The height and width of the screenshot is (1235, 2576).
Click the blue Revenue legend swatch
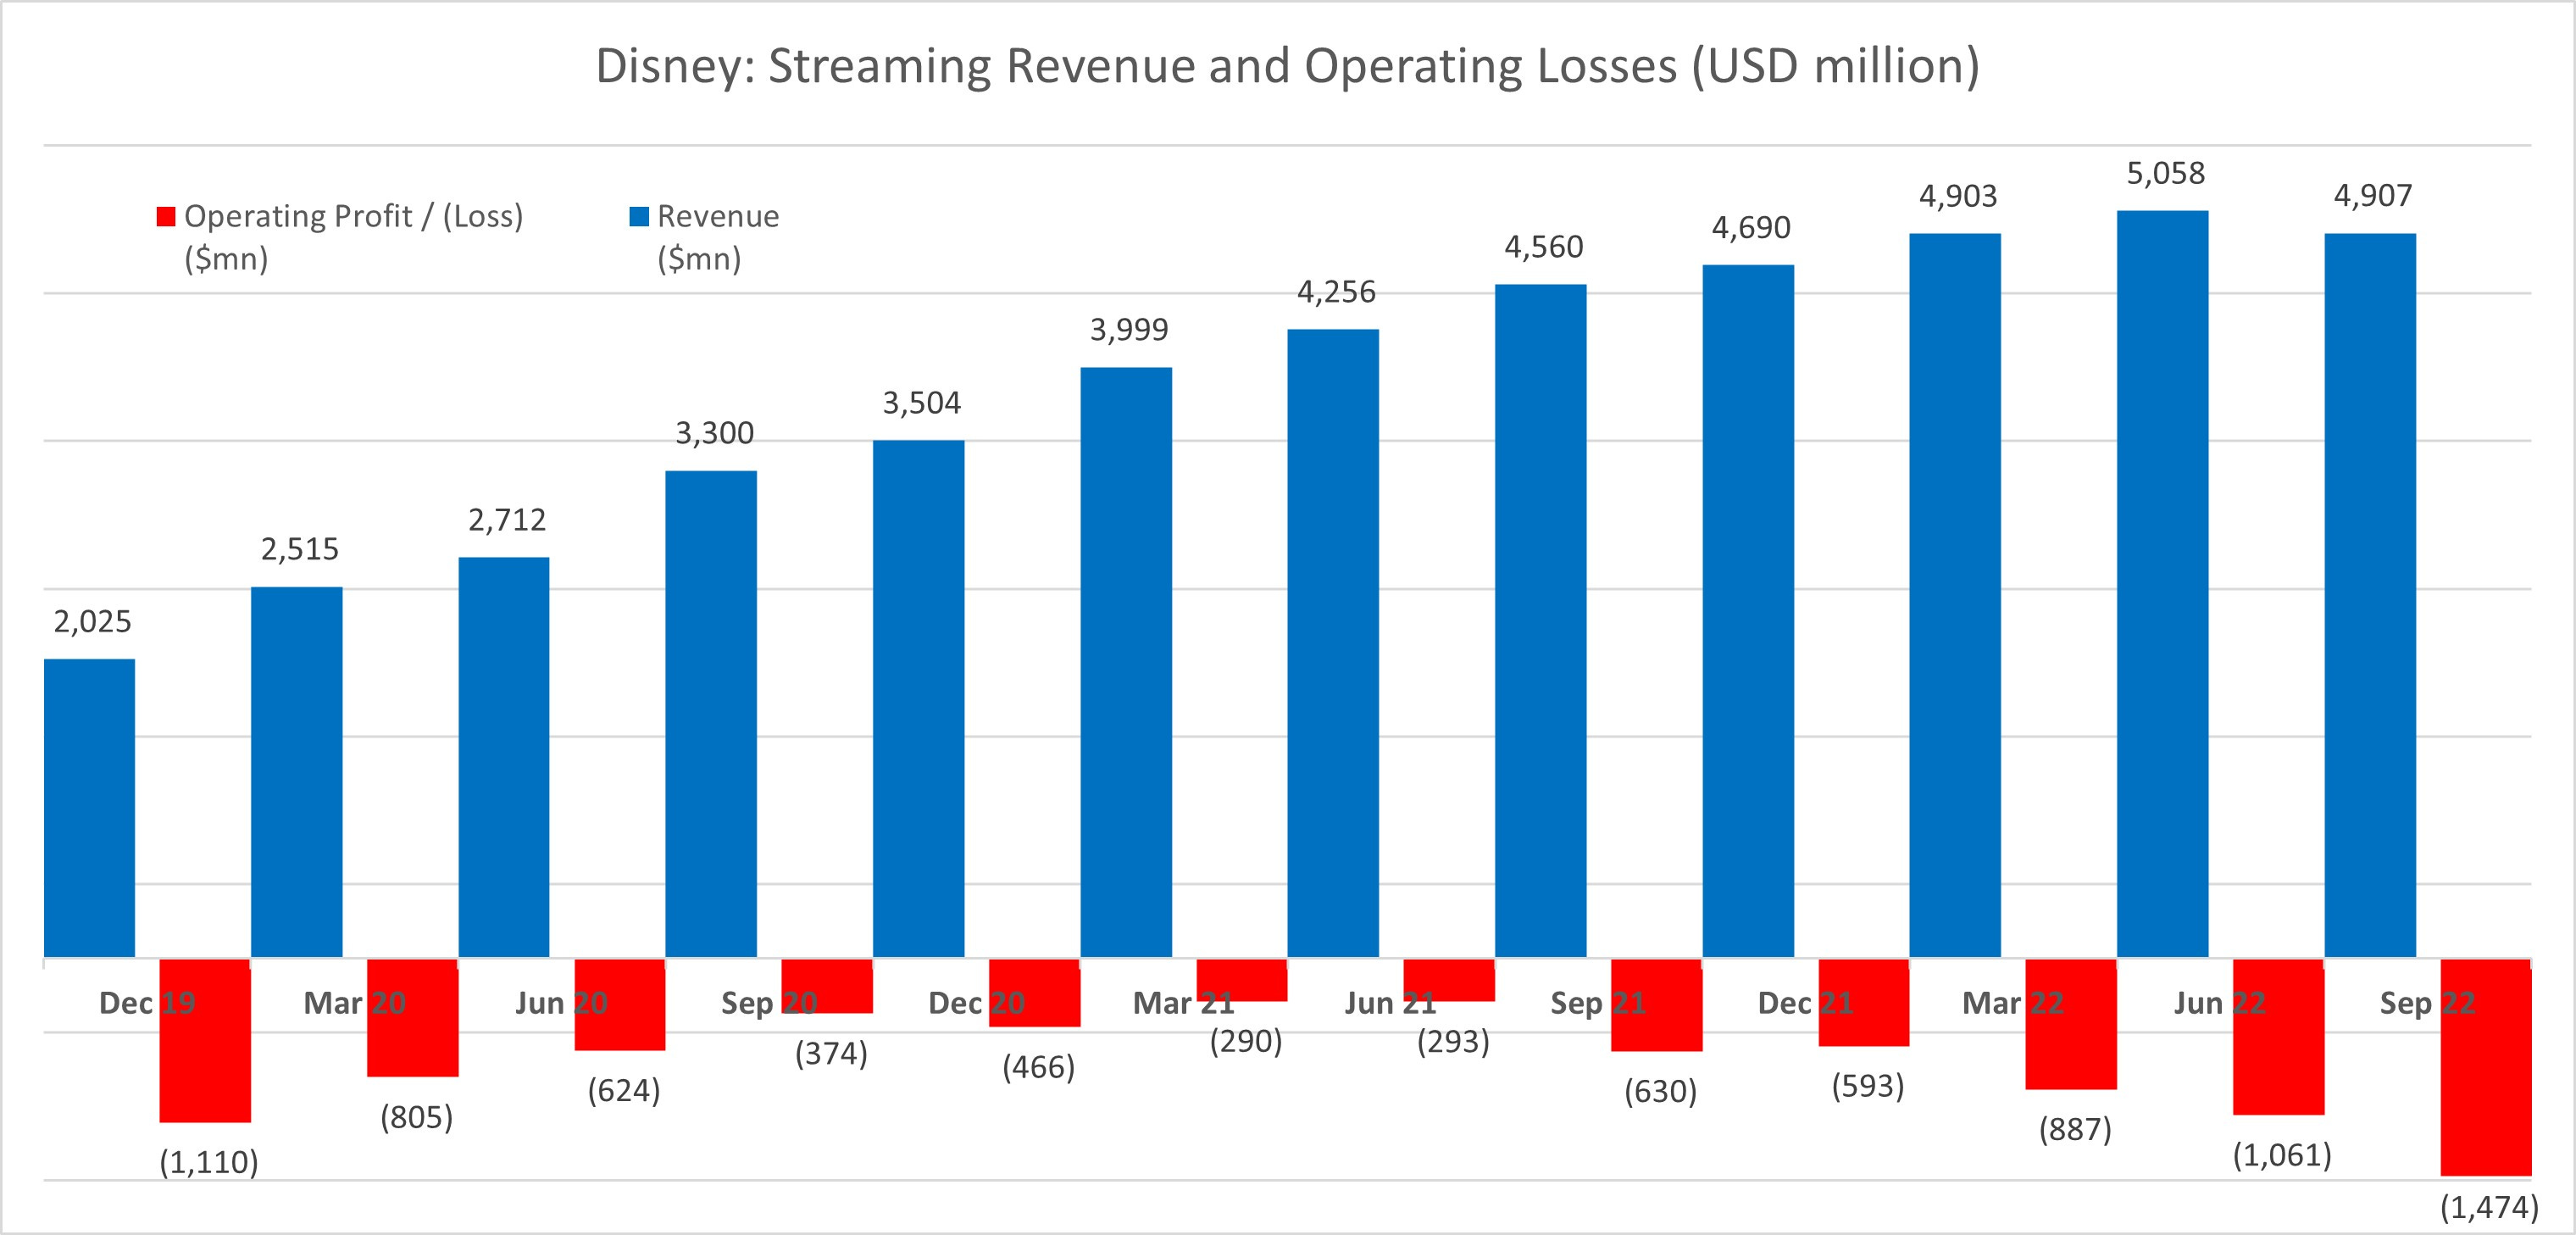click(639, 217)
